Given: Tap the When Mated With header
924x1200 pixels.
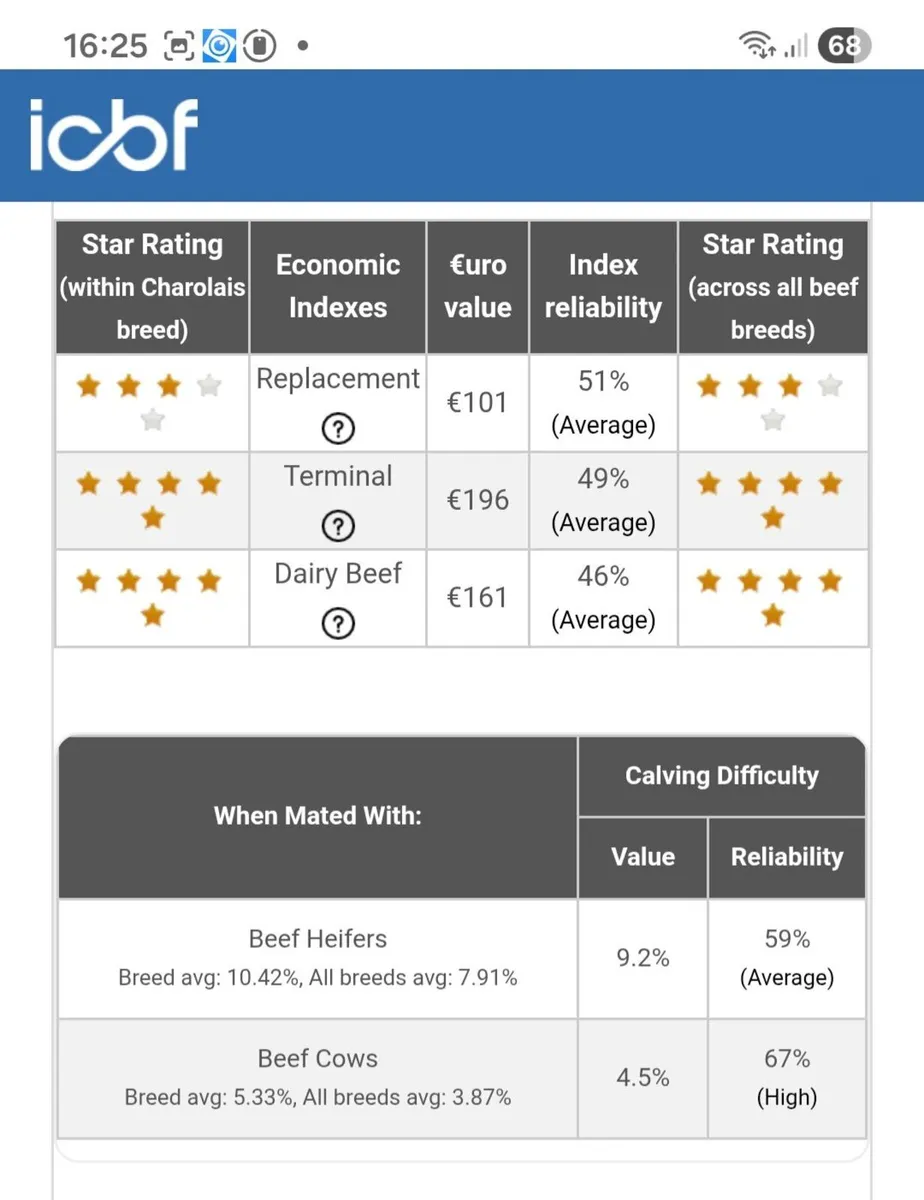Looking at the screenshot, I should [318, 816].
